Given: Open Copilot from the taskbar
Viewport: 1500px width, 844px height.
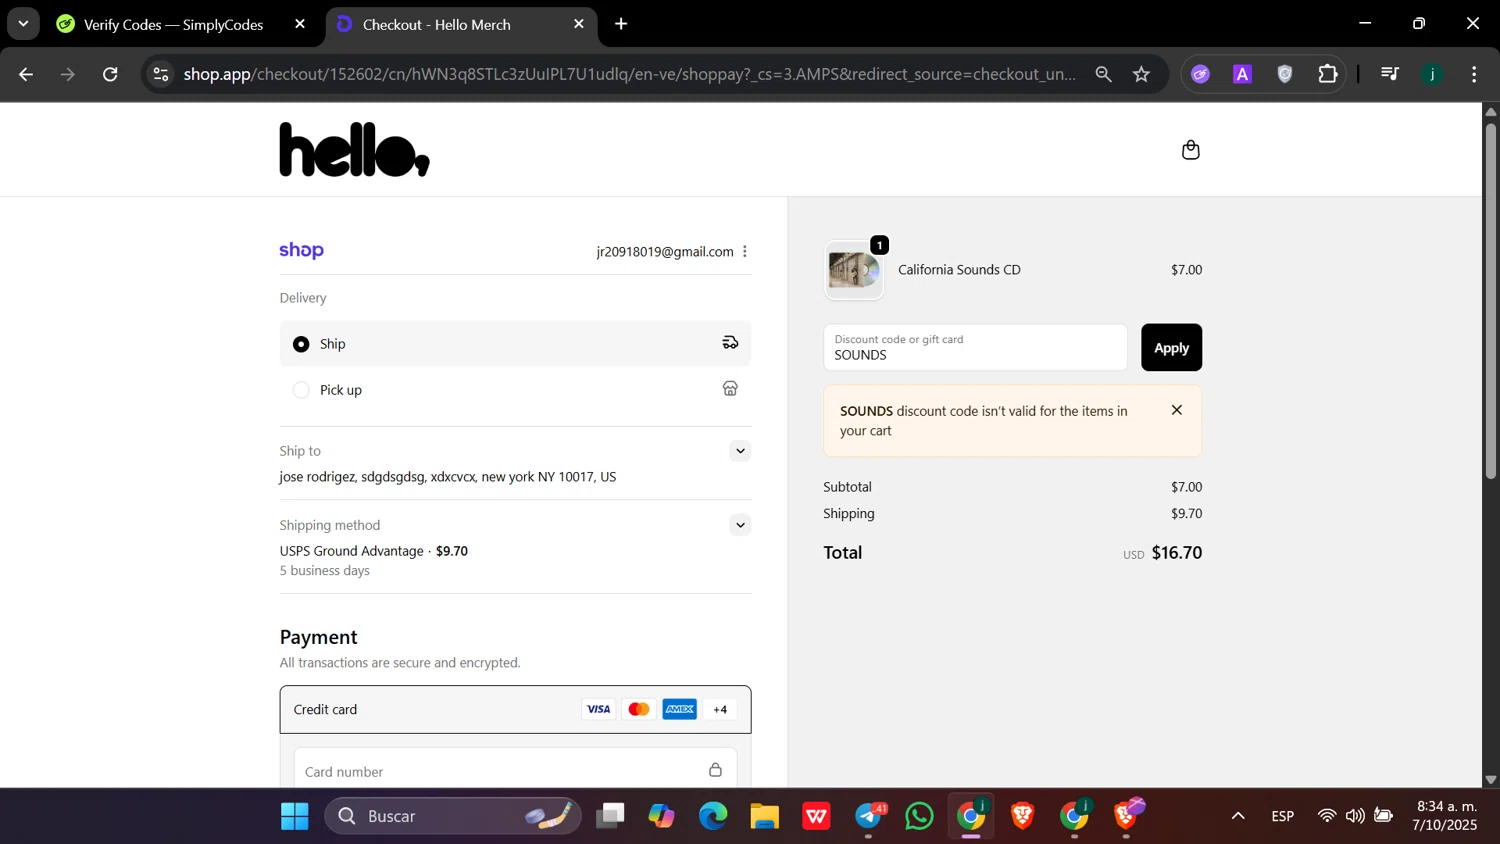Looking at the screenshot, I should pos(661,816).
